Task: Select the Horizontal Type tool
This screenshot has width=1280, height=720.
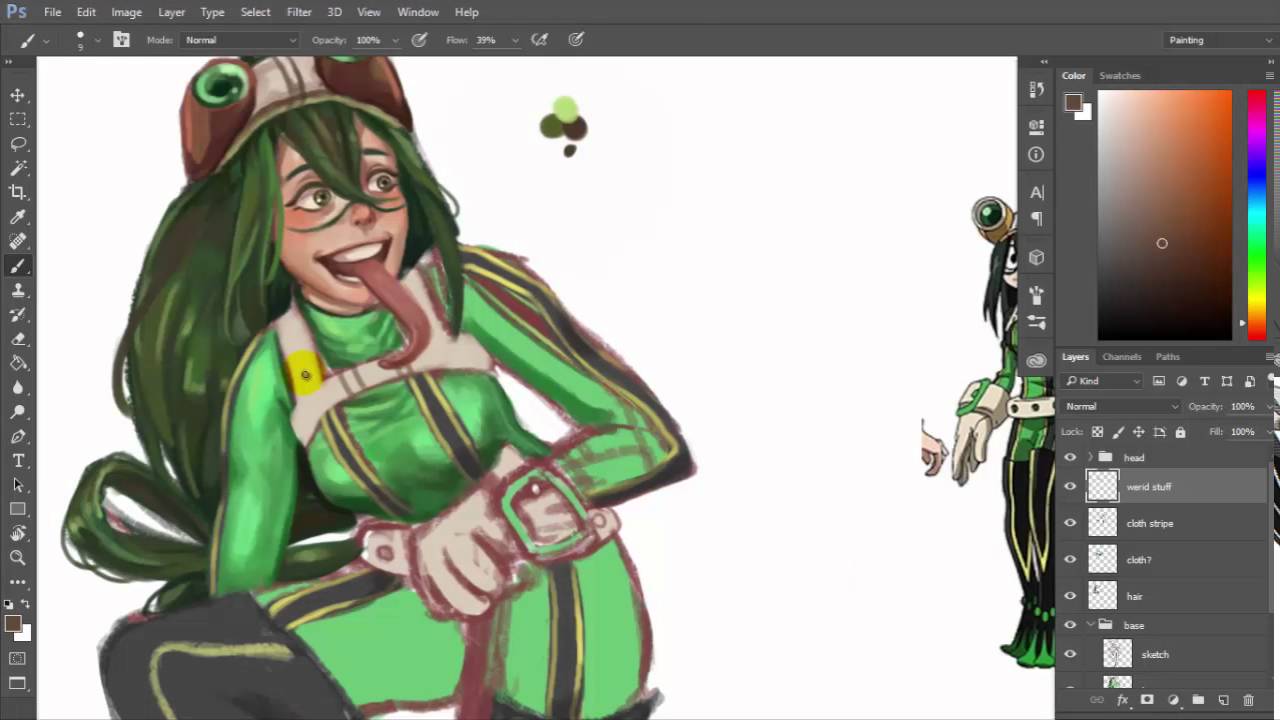Action: 18,461
